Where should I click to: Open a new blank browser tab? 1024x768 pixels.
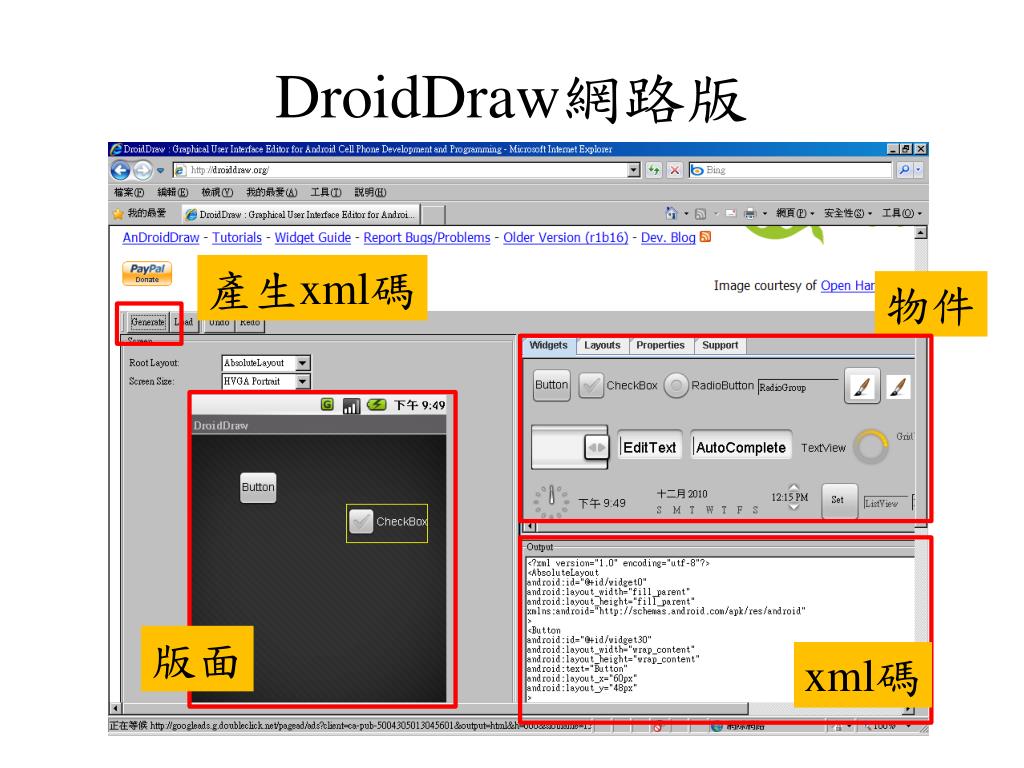[x=434, y=215]
